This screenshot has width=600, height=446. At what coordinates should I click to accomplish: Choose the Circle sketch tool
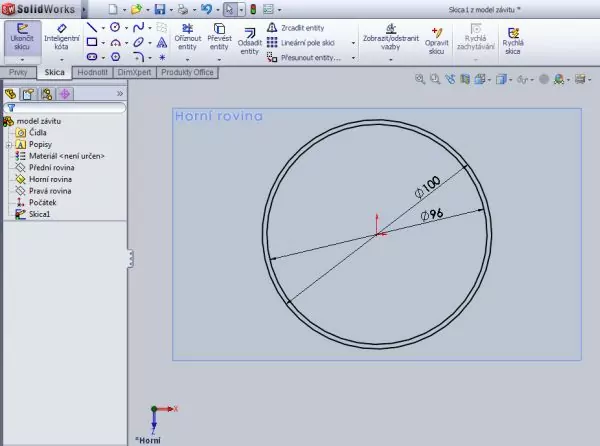pyautogui.click(x=115, y=27)
